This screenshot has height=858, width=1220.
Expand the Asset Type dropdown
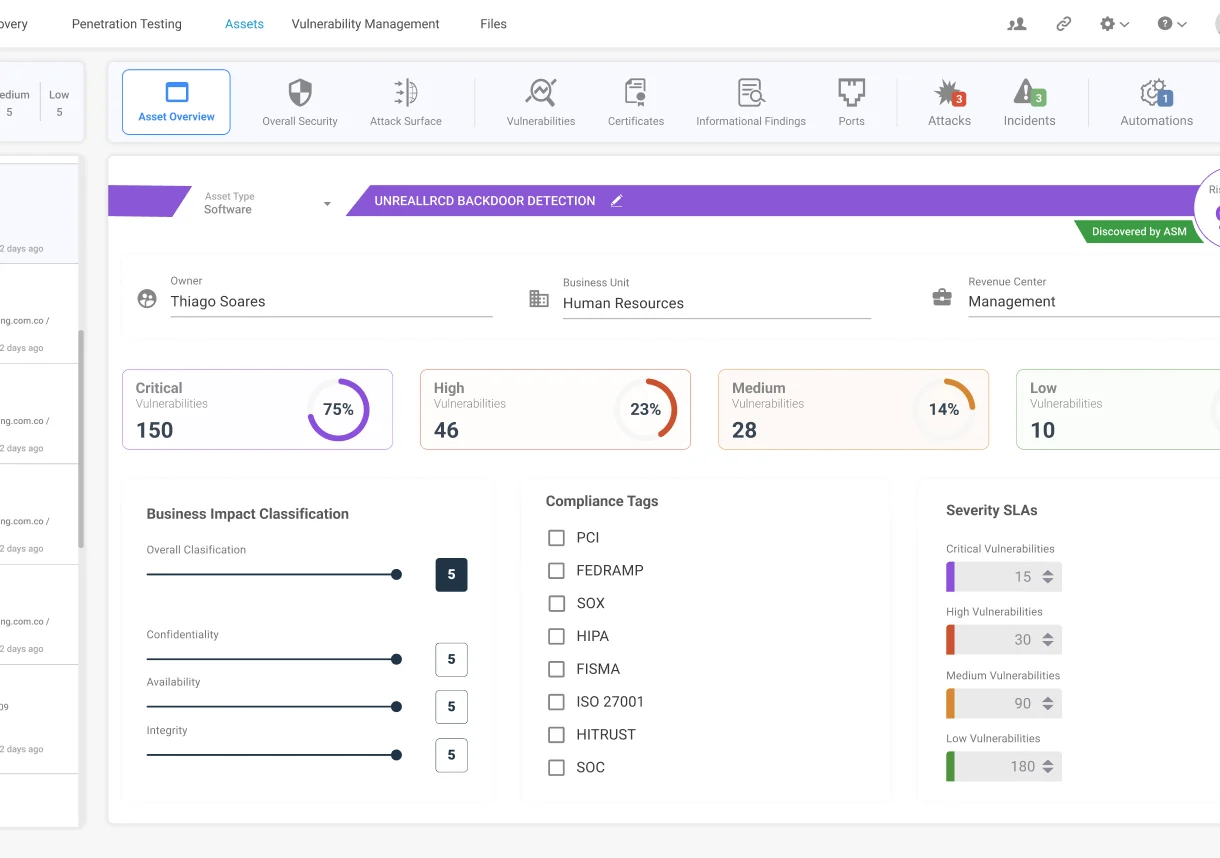tap(327, 204)
